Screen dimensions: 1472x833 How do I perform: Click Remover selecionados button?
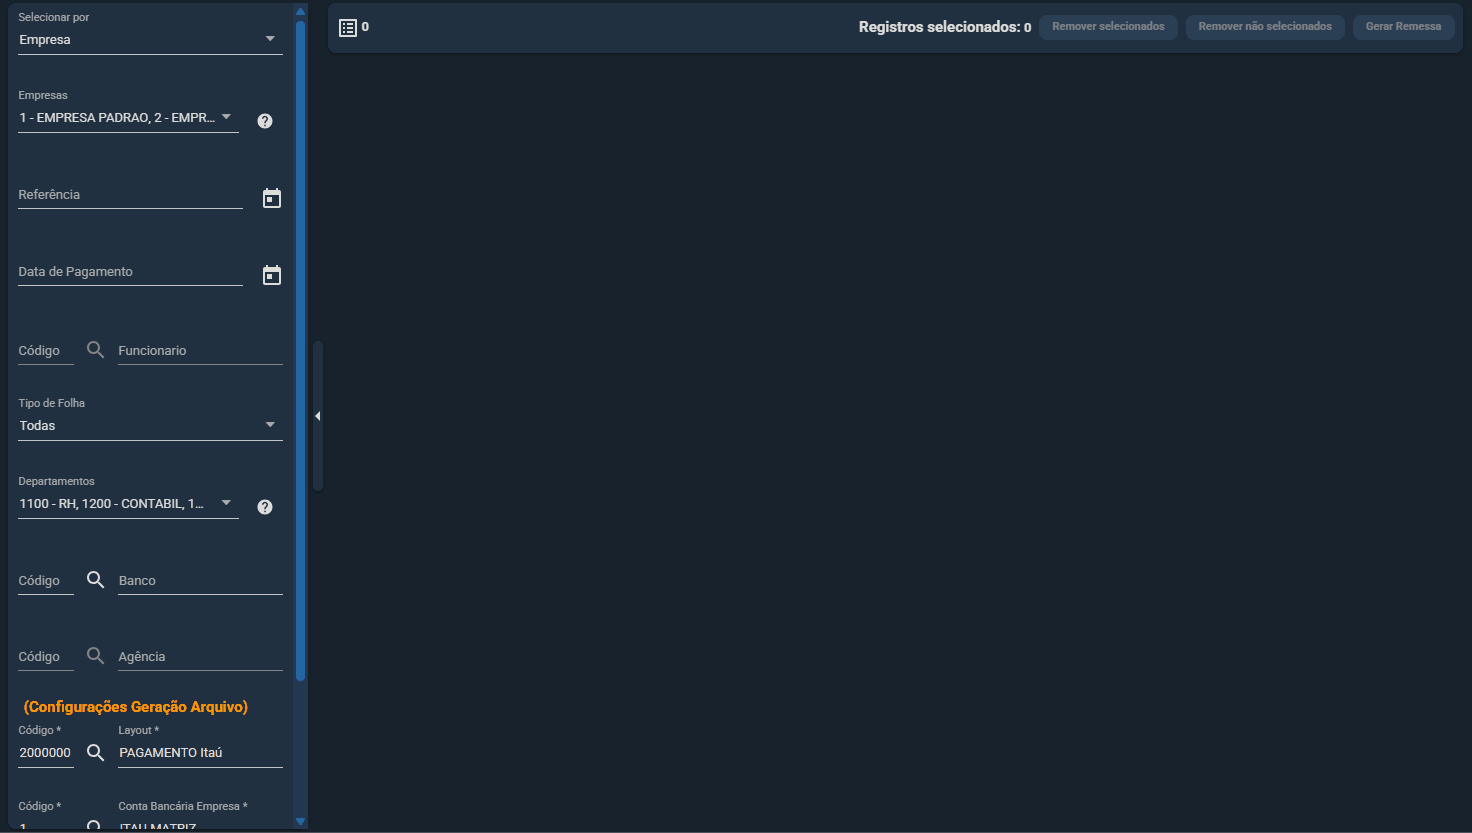coord(1108,27)
